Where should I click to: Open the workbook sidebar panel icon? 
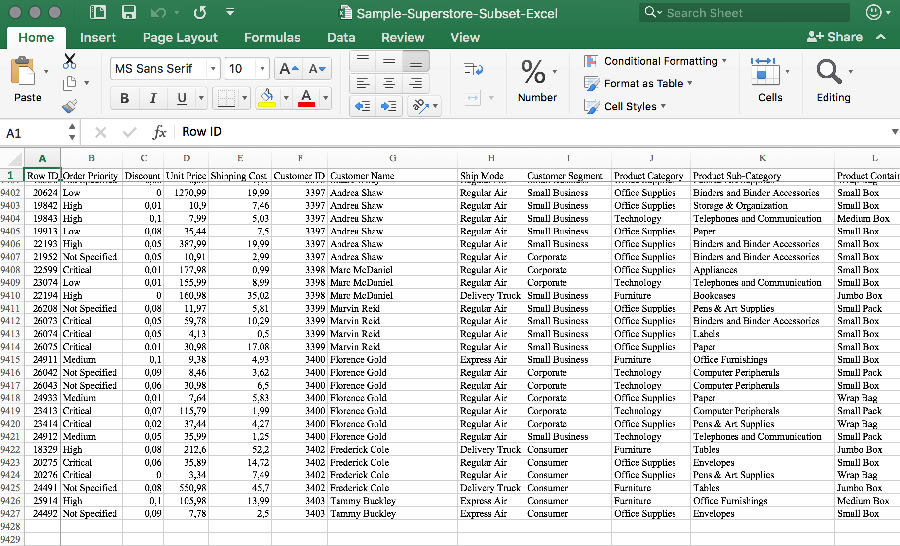click(98, 13)
